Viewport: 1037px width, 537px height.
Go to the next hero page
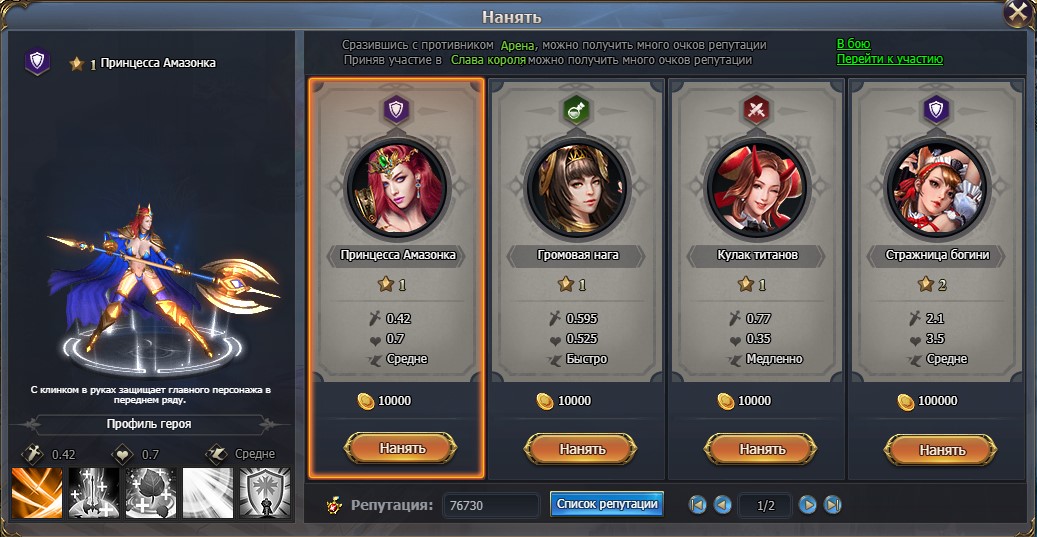pyautogui.click(x=808, y=505)
